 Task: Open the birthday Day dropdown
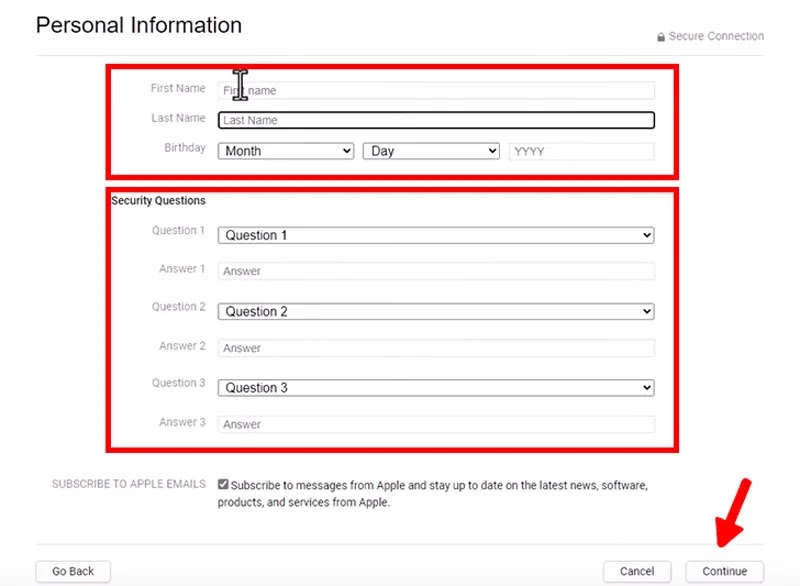tap(431, 151)
